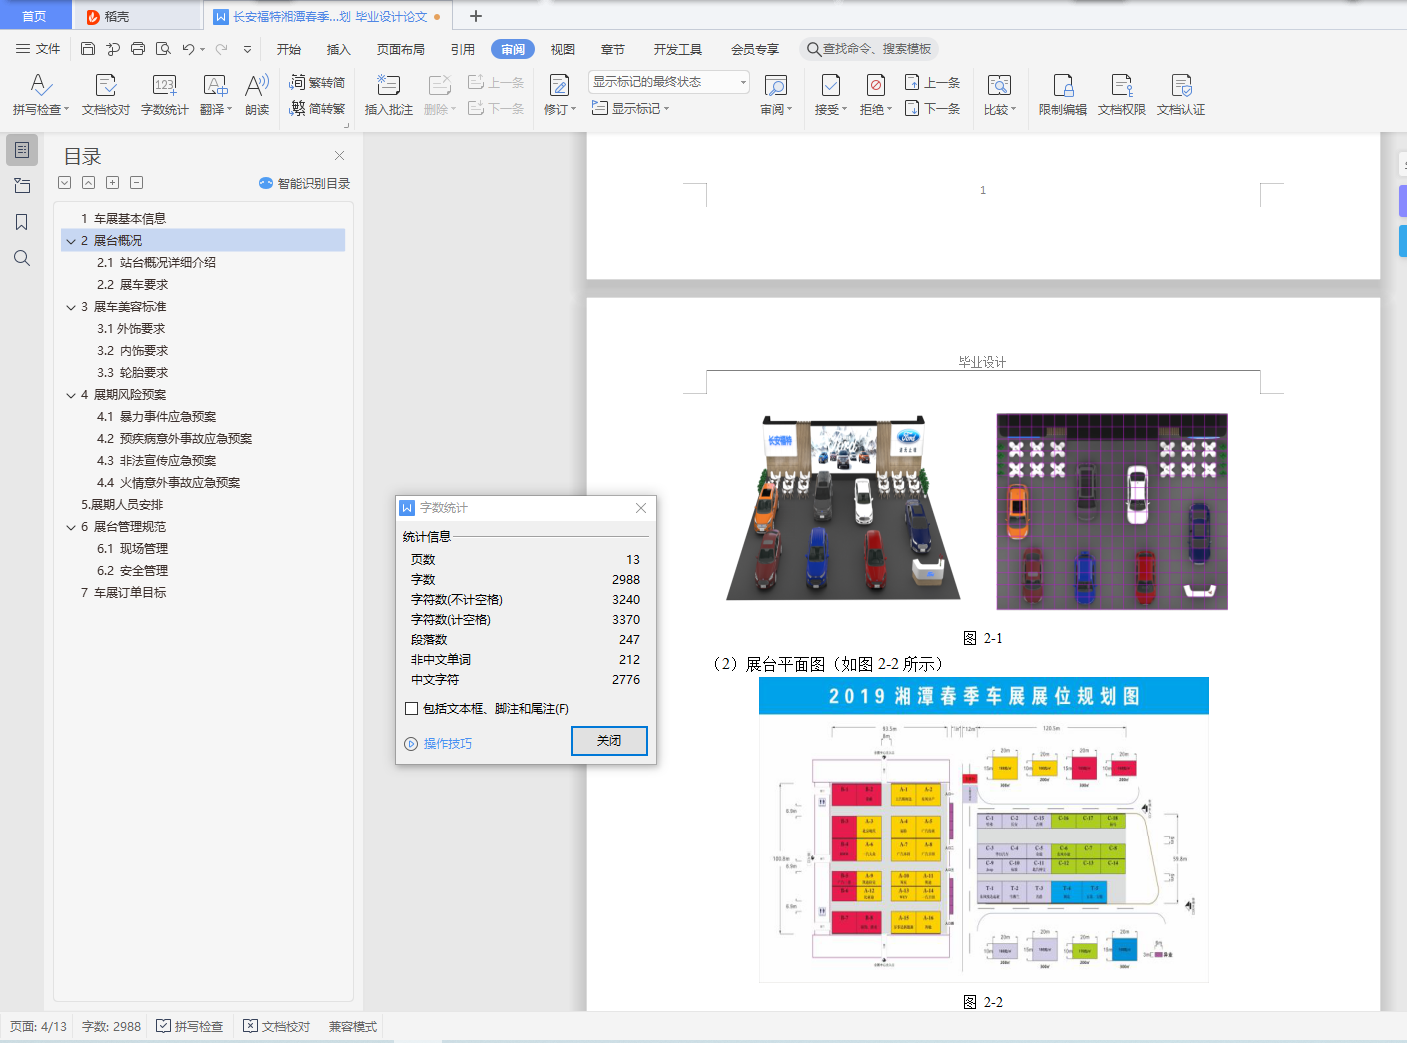1407x1043 pixels.
Task: Click the 接受 accept change icon
Action: coord(830,86)
